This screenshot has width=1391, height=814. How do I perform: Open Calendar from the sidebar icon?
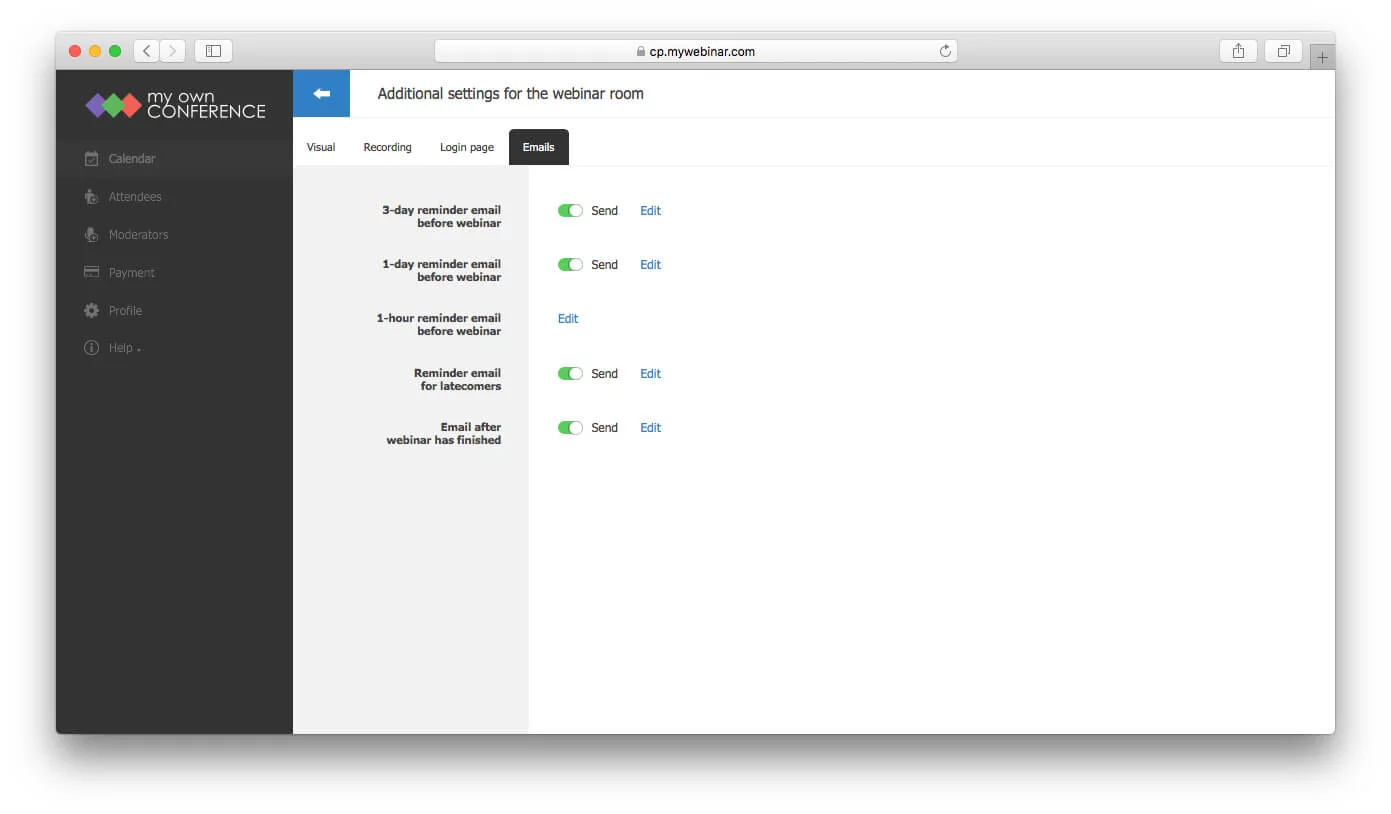[92, 158]
